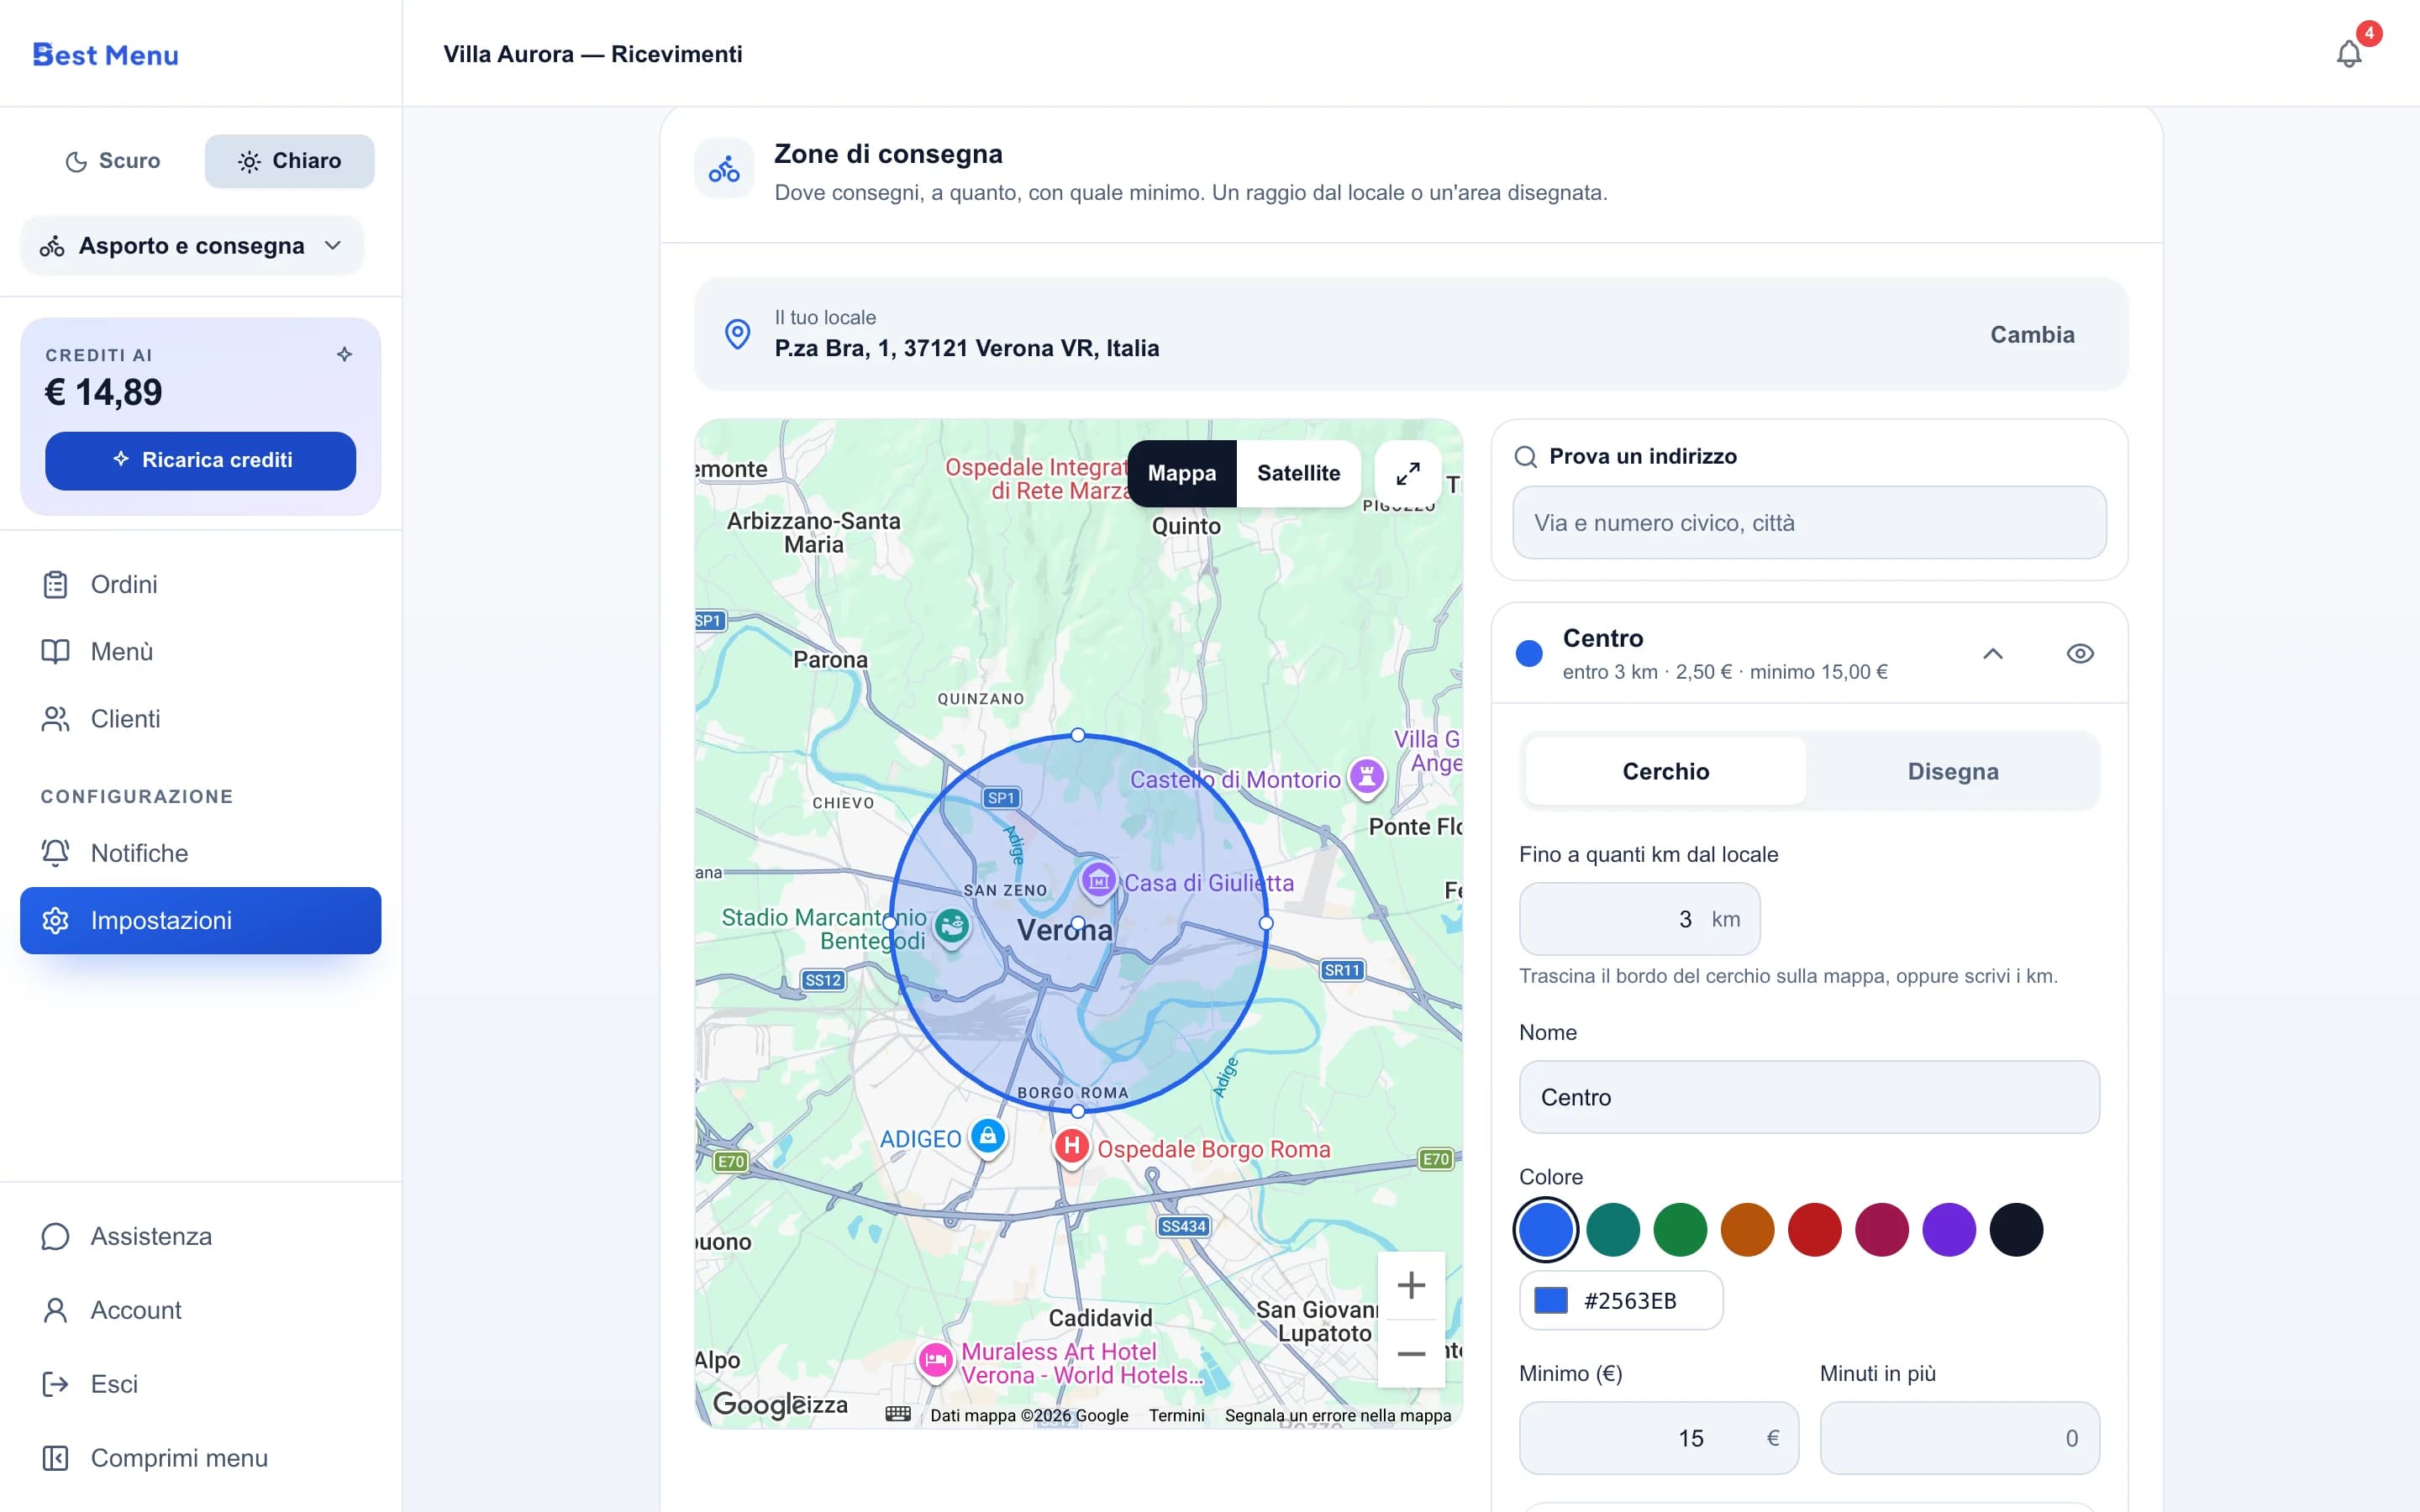Click the Casa di Giulietta map marker
Screen dimensions: 2420x1512
click(x=1098, y=882)
